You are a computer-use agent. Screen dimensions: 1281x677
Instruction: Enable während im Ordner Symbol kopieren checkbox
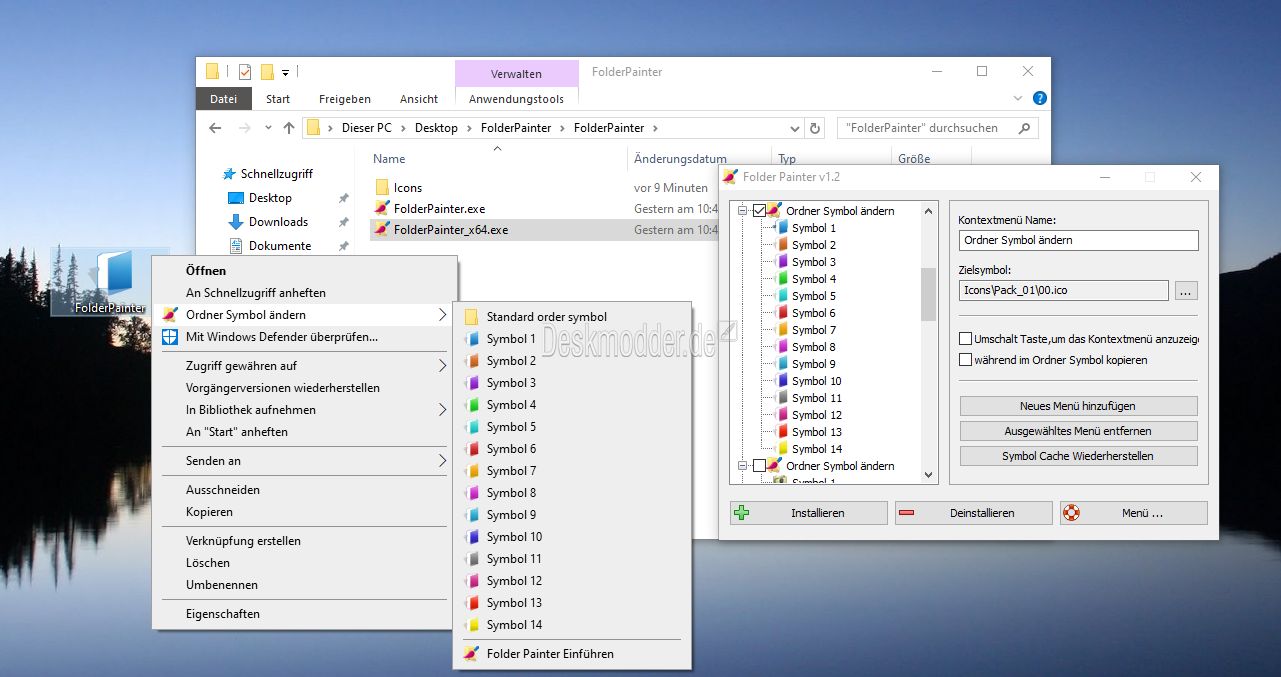966,359
